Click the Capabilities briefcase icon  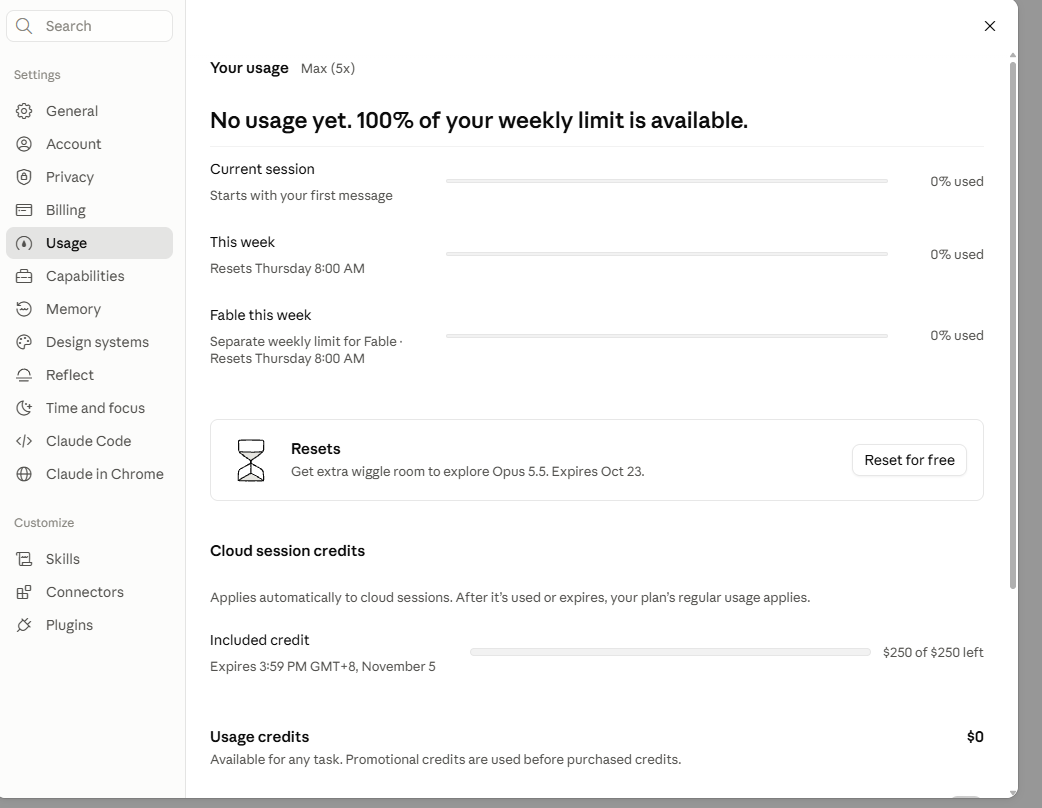pyautogui.click(x=24, y=276)
